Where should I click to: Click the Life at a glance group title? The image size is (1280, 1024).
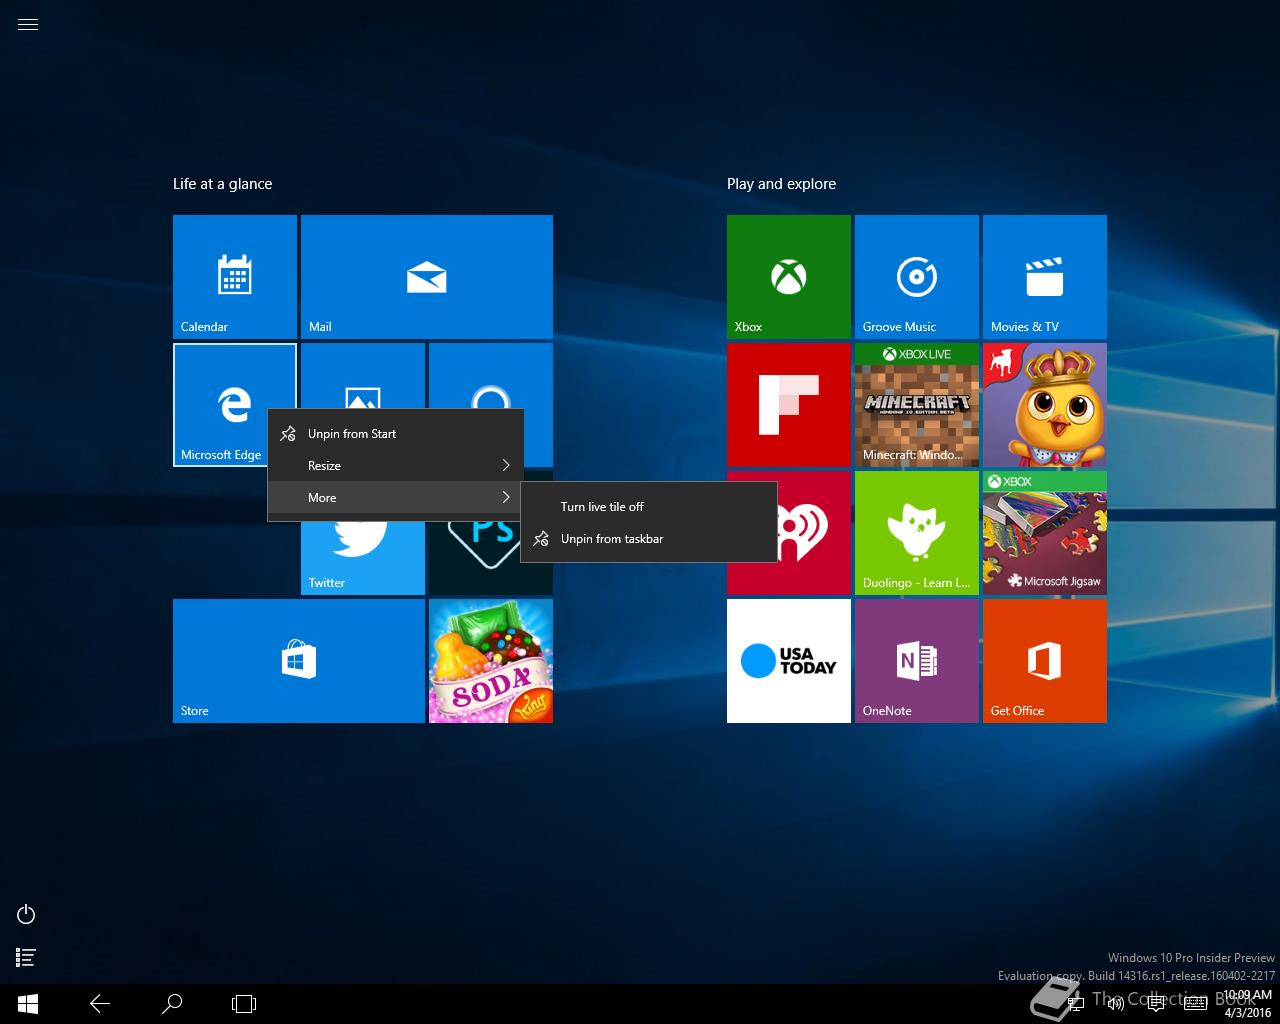(x=222, y=184)
